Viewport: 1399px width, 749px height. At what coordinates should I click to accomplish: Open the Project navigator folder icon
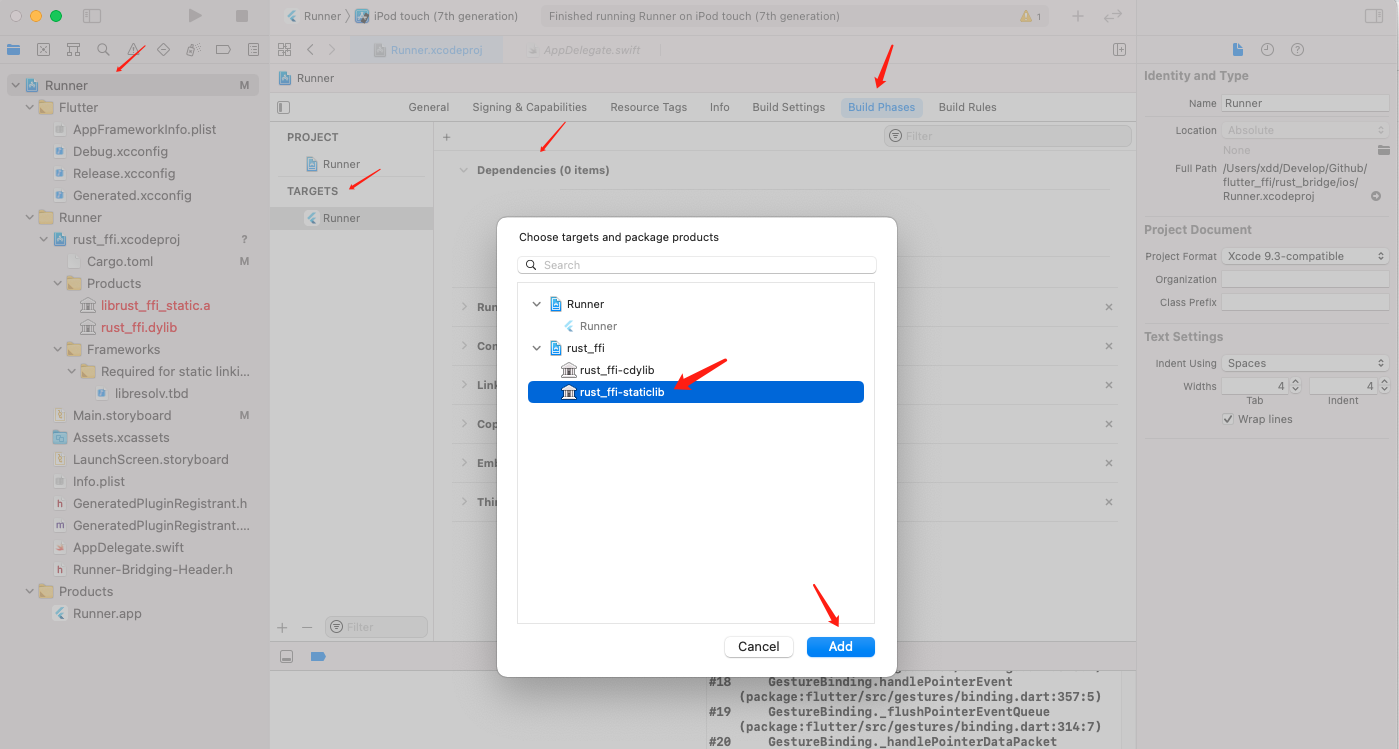(x=14, y=49)
